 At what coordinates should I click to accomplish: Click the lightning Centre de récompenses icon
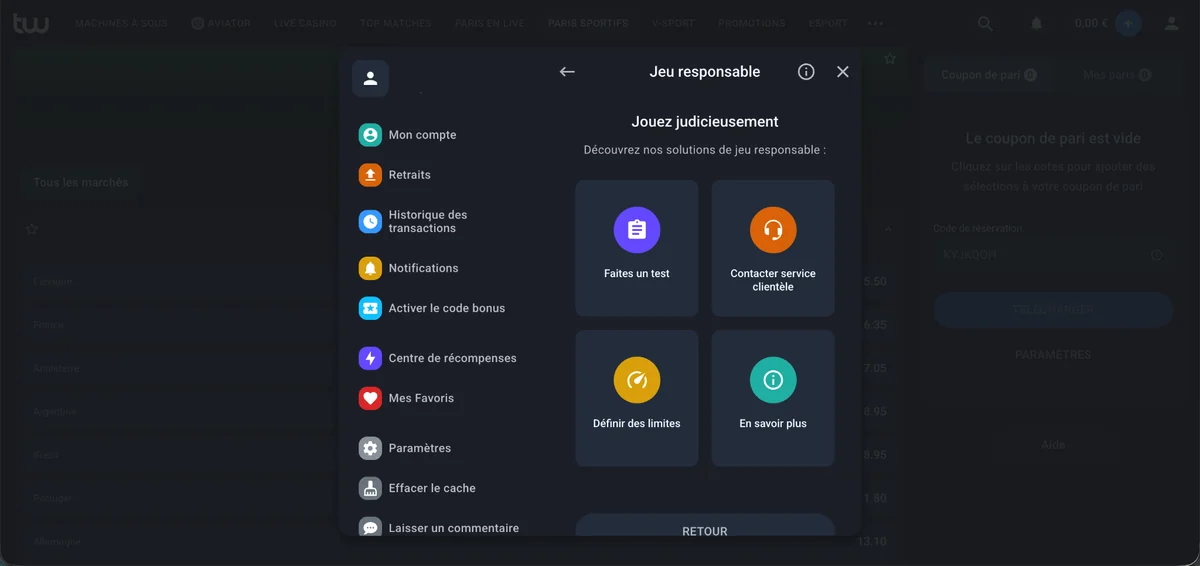coord(371,358)
